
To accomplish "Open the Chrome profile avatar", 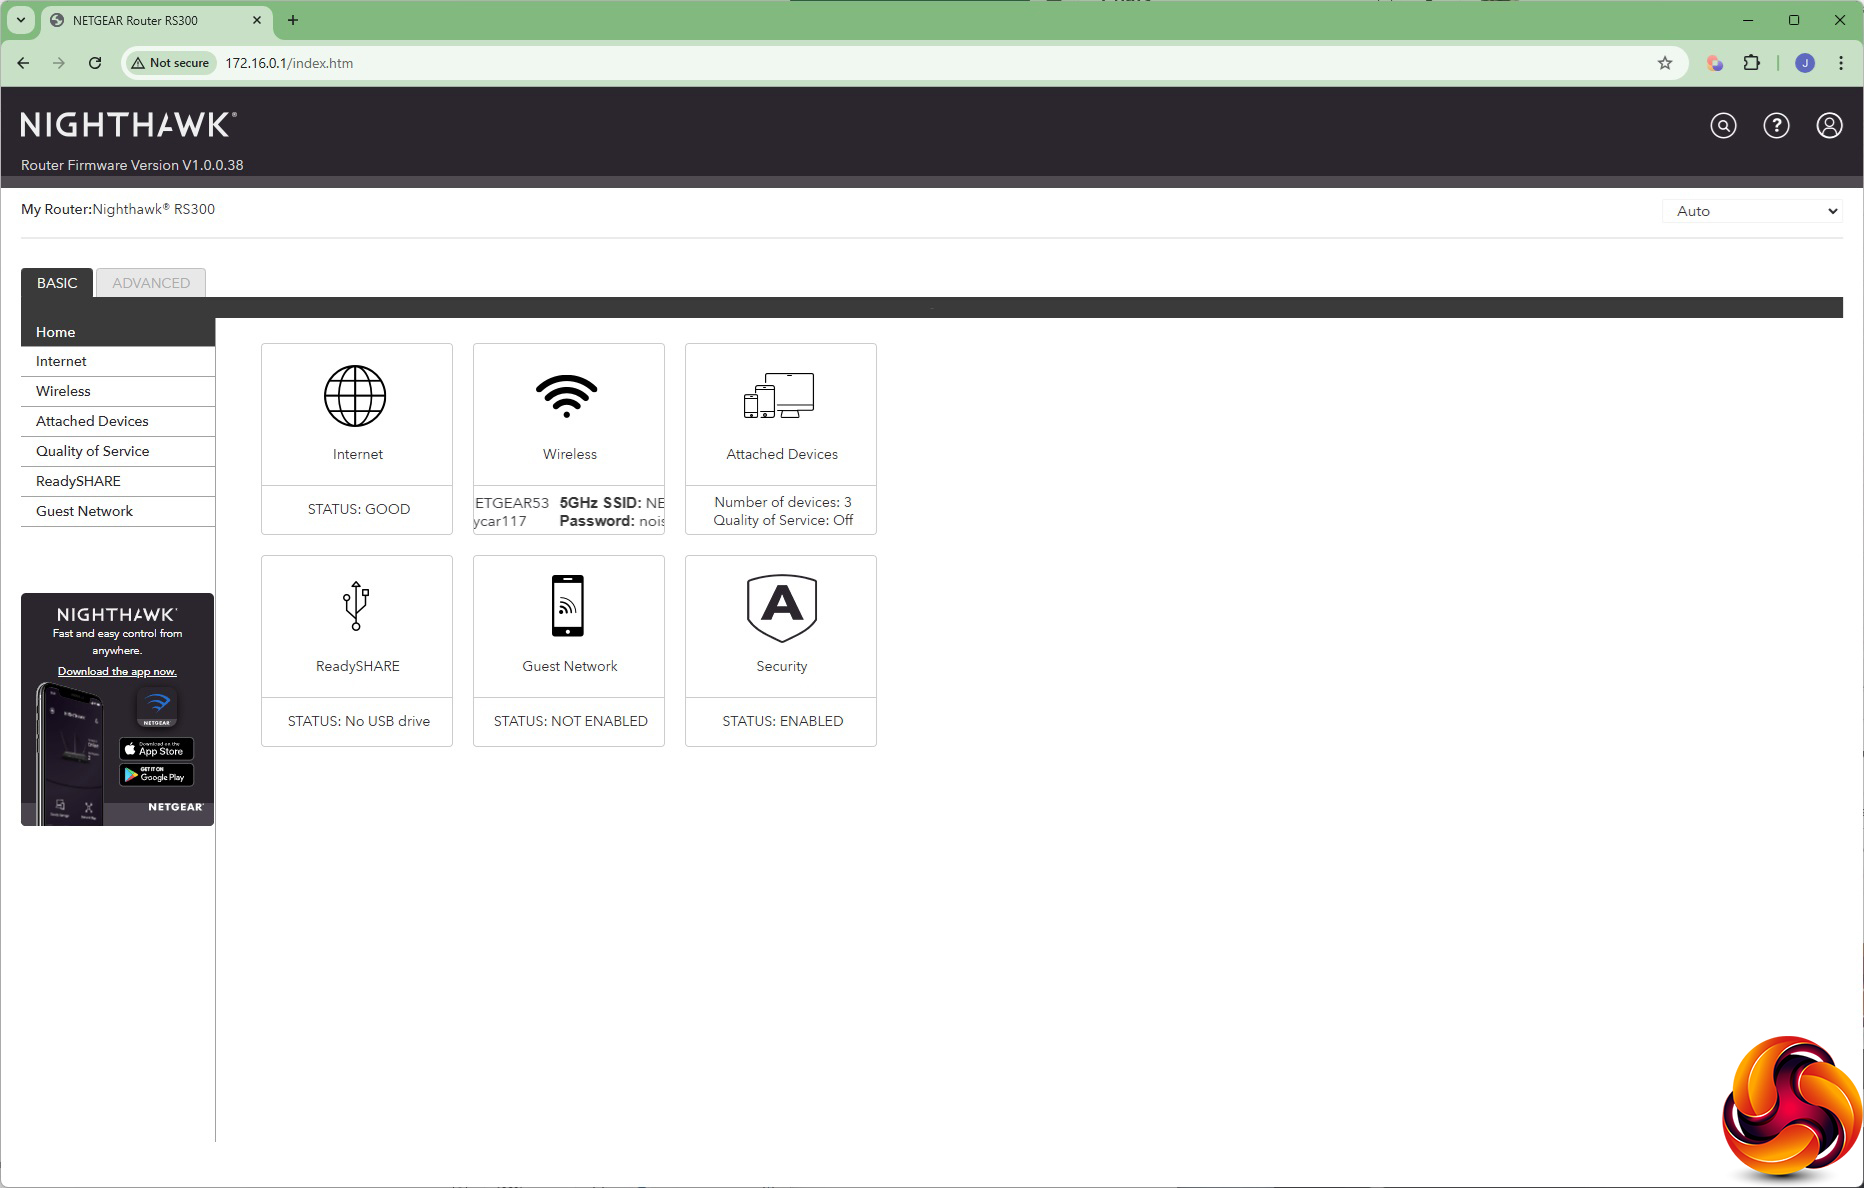I will point(1805,63).
